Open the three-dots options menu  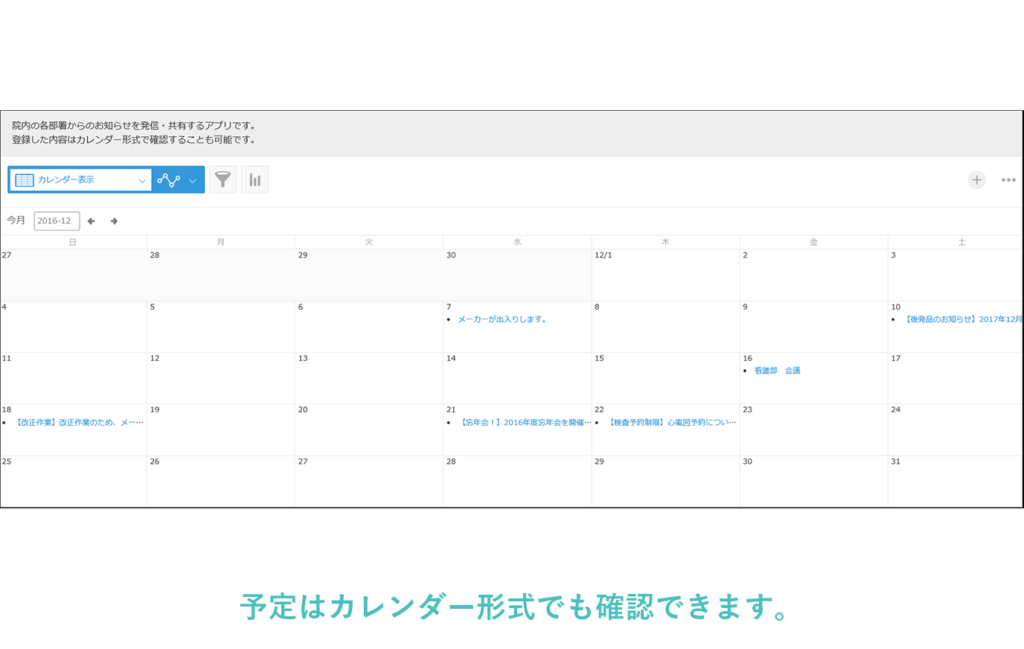pos(1008,180)
